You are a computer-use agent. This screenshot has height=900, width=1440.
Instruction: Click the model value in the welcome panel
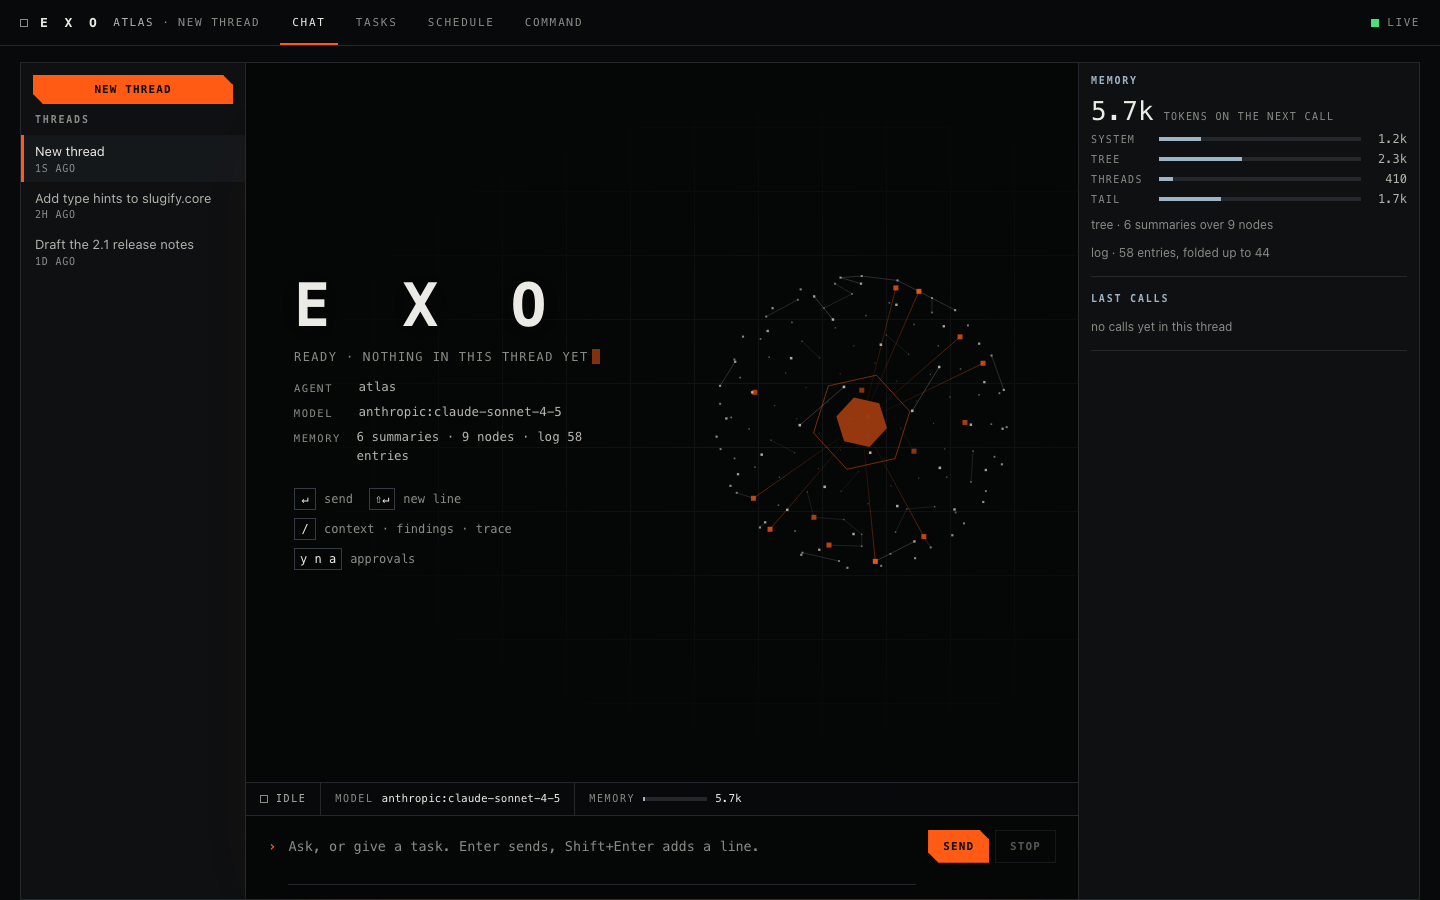[x=460, y=412]
